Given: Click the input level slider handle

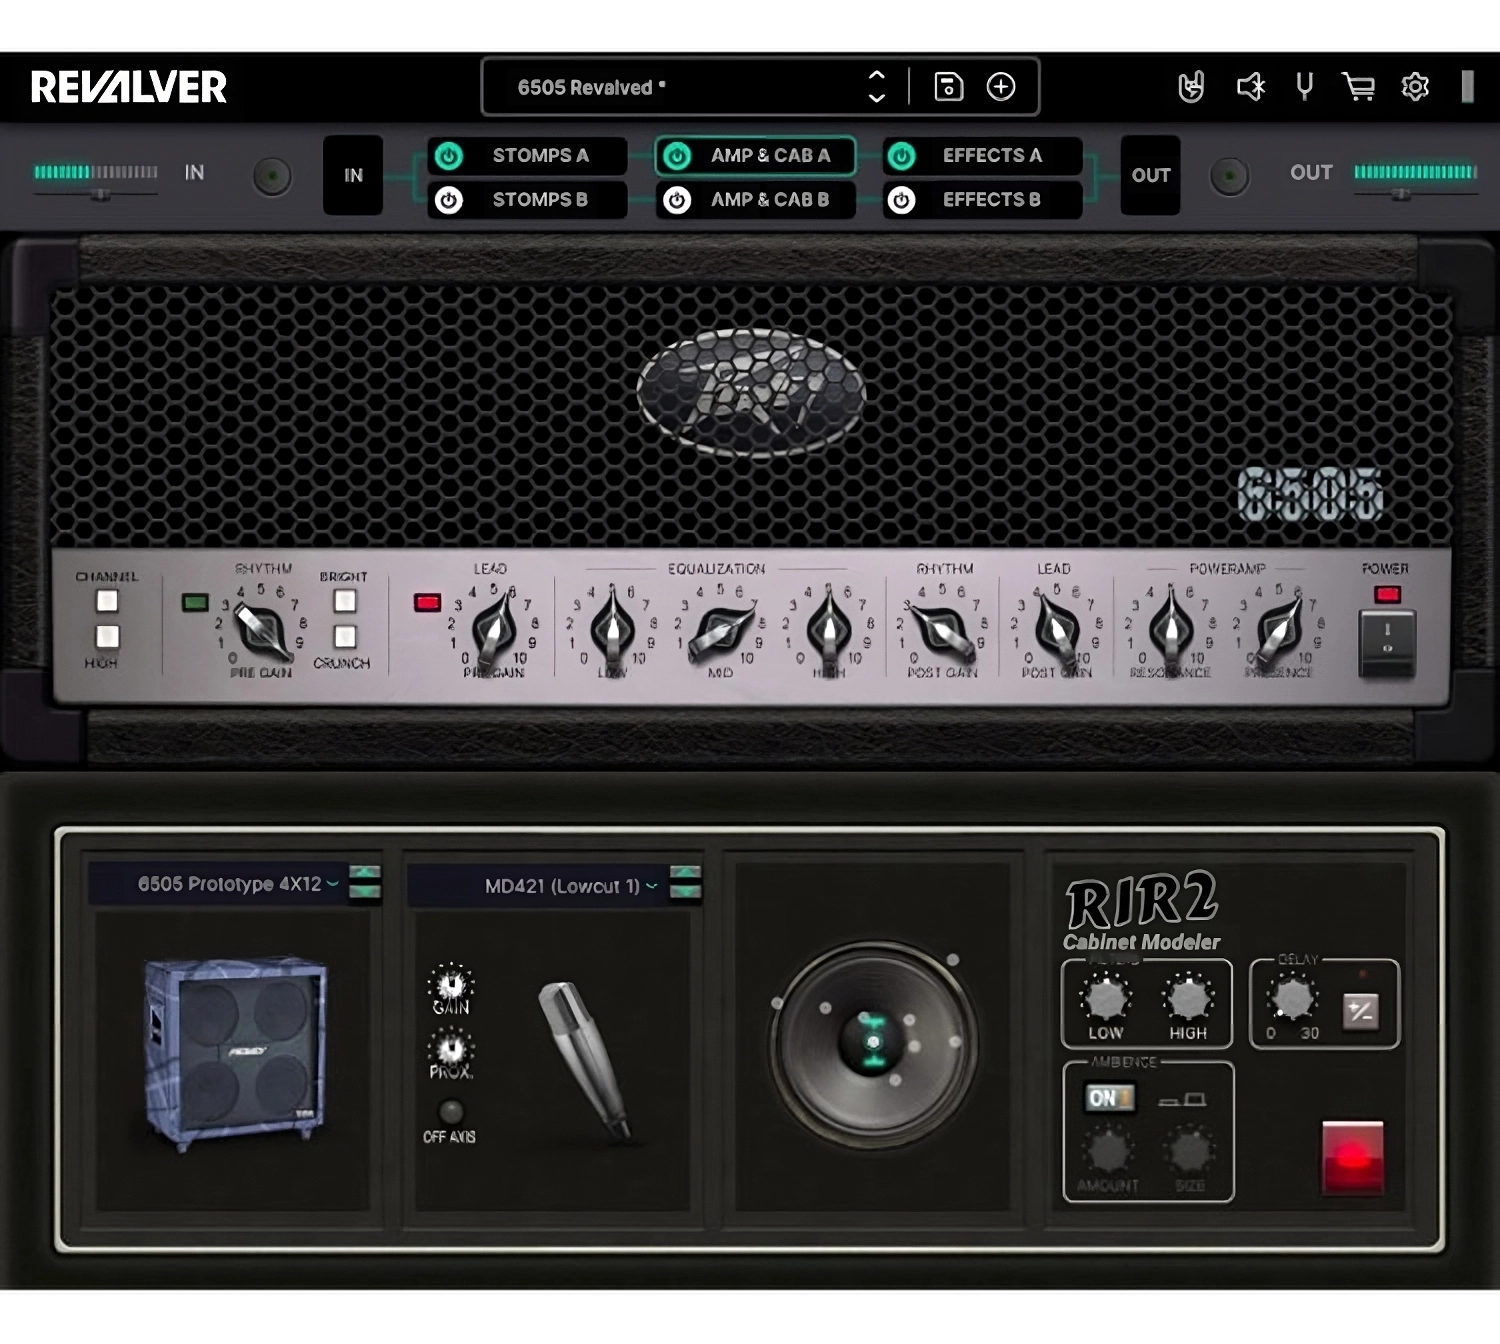Looking at the screenshot, I should (x=101, y=195).
